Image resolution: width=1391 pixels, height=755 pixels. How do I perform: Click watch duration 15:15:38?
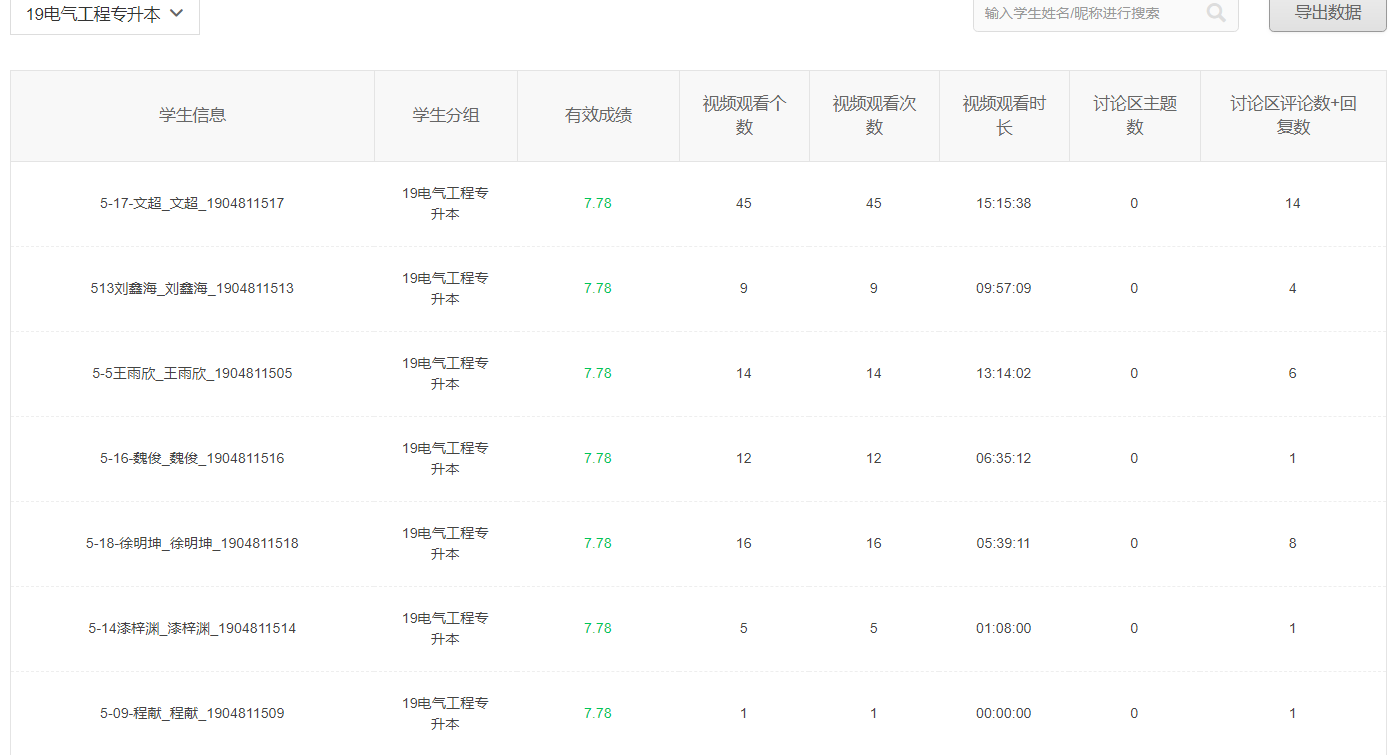1004,203
